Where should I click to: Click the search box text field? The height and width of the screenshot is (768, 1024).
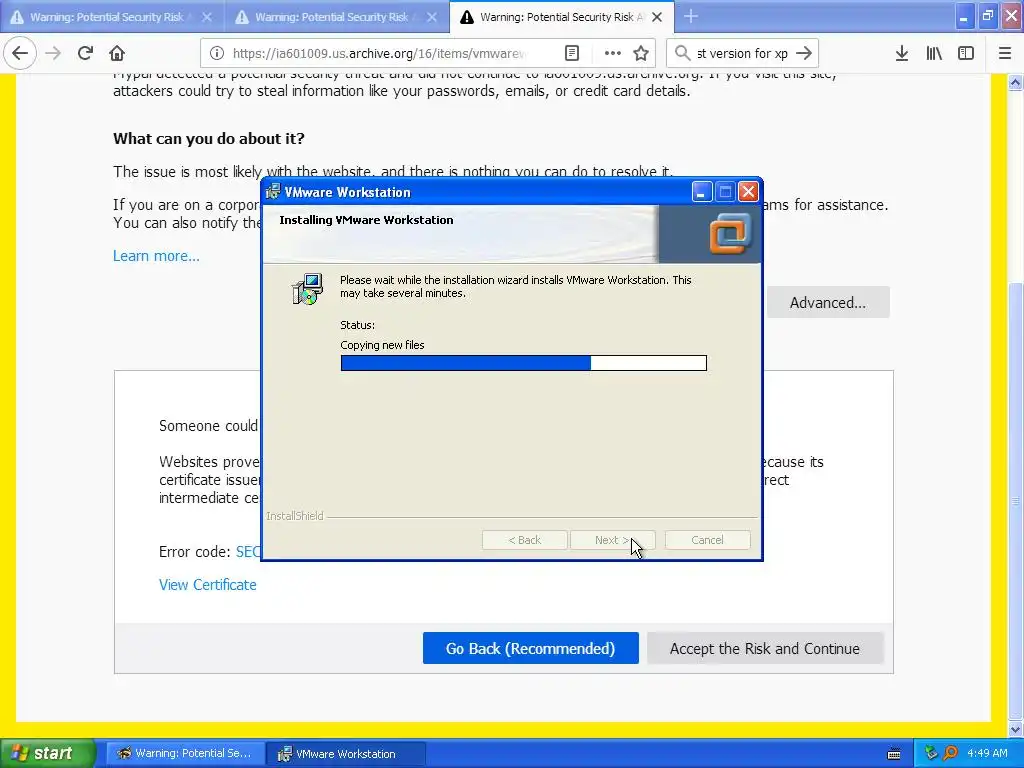coord(743,53)
